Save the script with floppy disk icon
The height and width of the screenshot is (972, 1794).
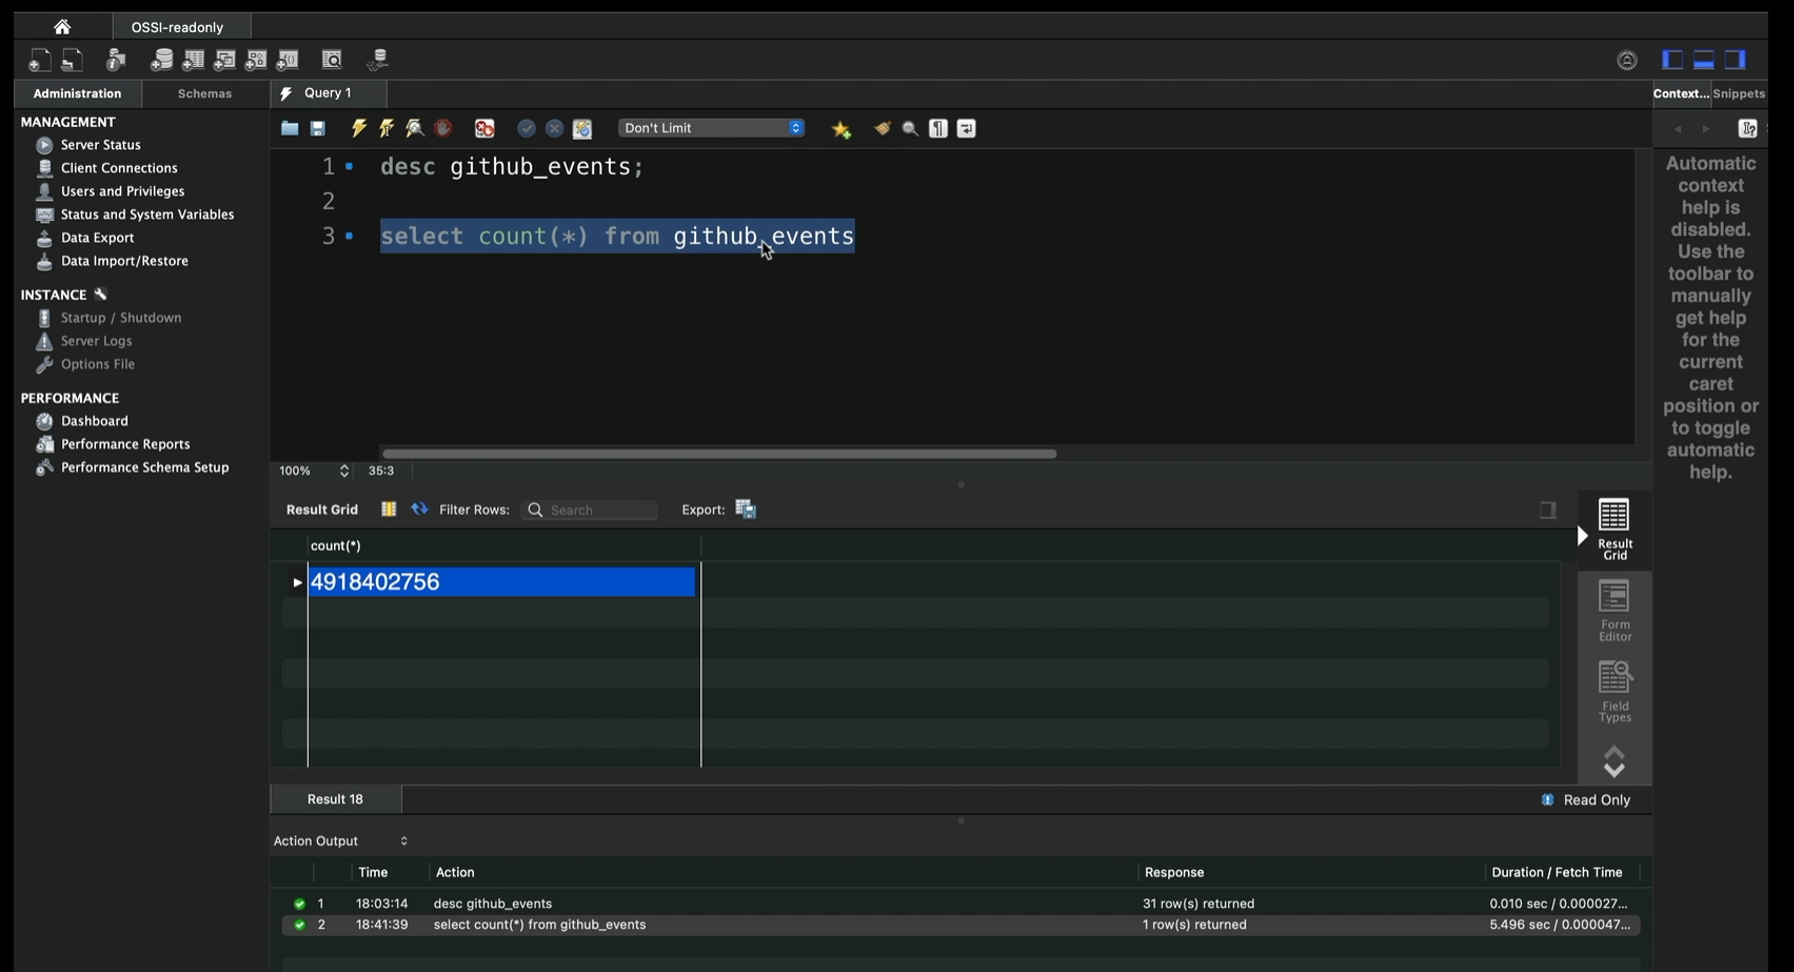[x=318, y=128]
